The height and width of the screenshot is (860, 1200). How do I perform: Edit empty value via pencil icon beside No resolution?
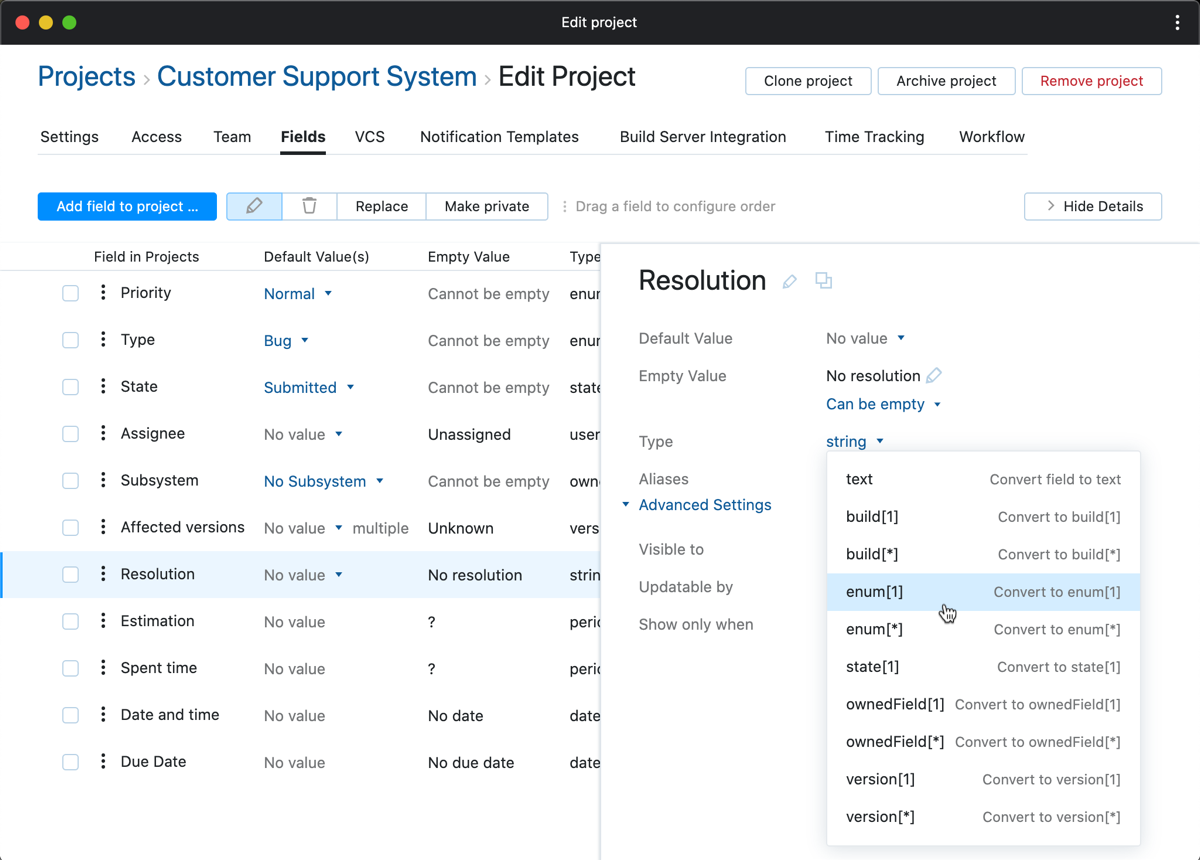coord(934,375)
